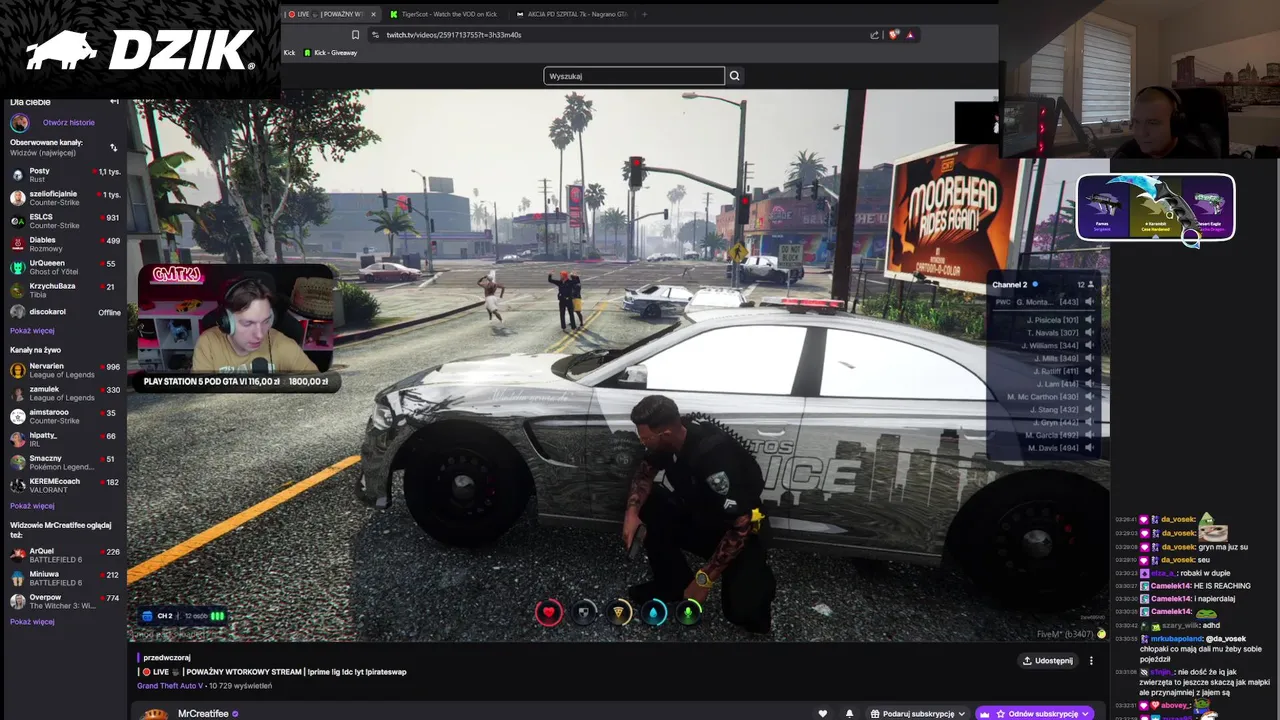Open Overpow The Witcher 3 channel
Viewport: 1280px width, 720px height.
65,601
